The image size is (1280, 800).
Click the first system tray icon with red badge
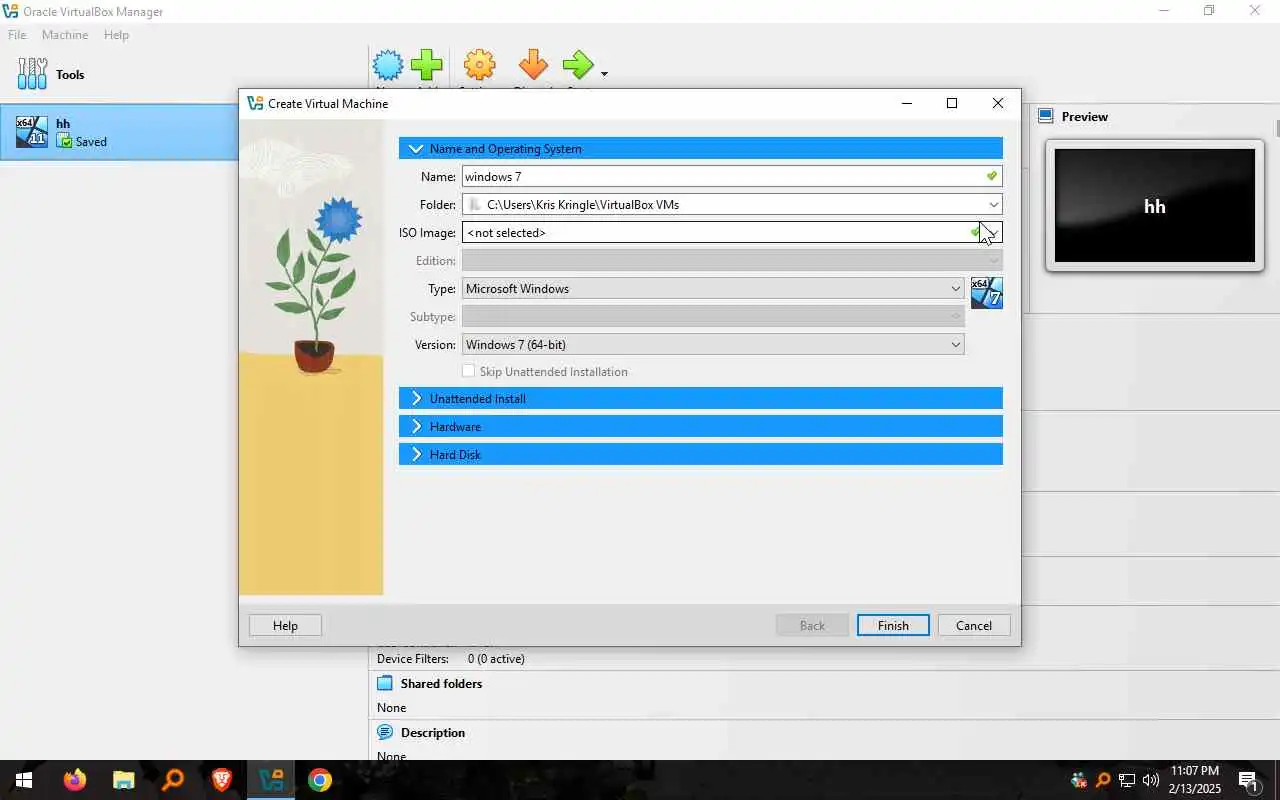click(1079, 780)
